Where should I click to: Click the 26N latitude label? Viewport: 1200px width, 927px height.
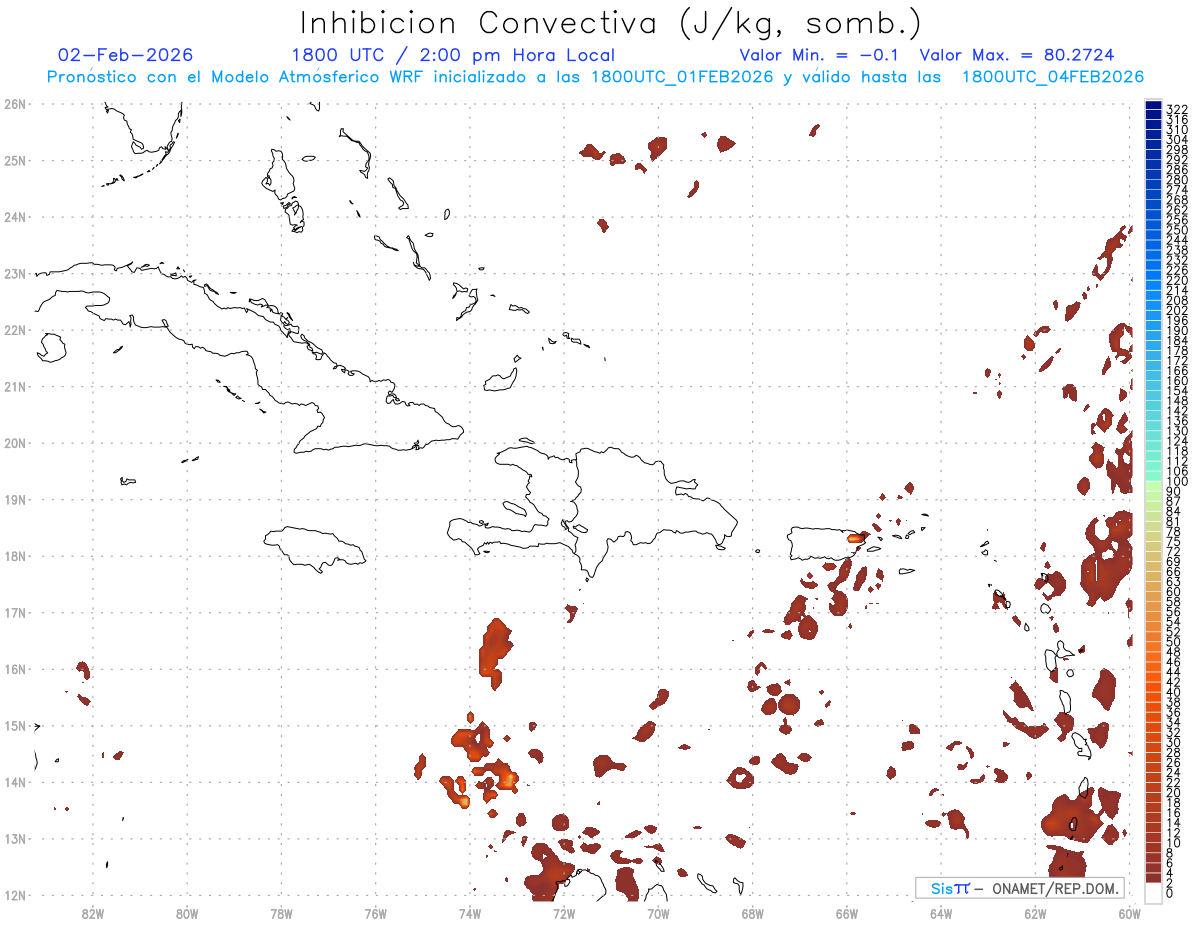click(14, 103)
